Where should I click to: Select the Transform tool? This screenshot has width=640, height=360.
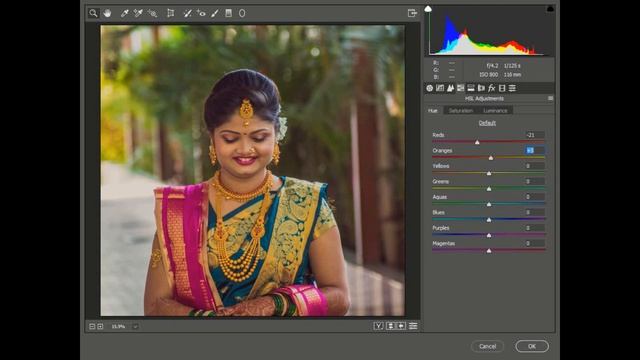coord(171,13)
